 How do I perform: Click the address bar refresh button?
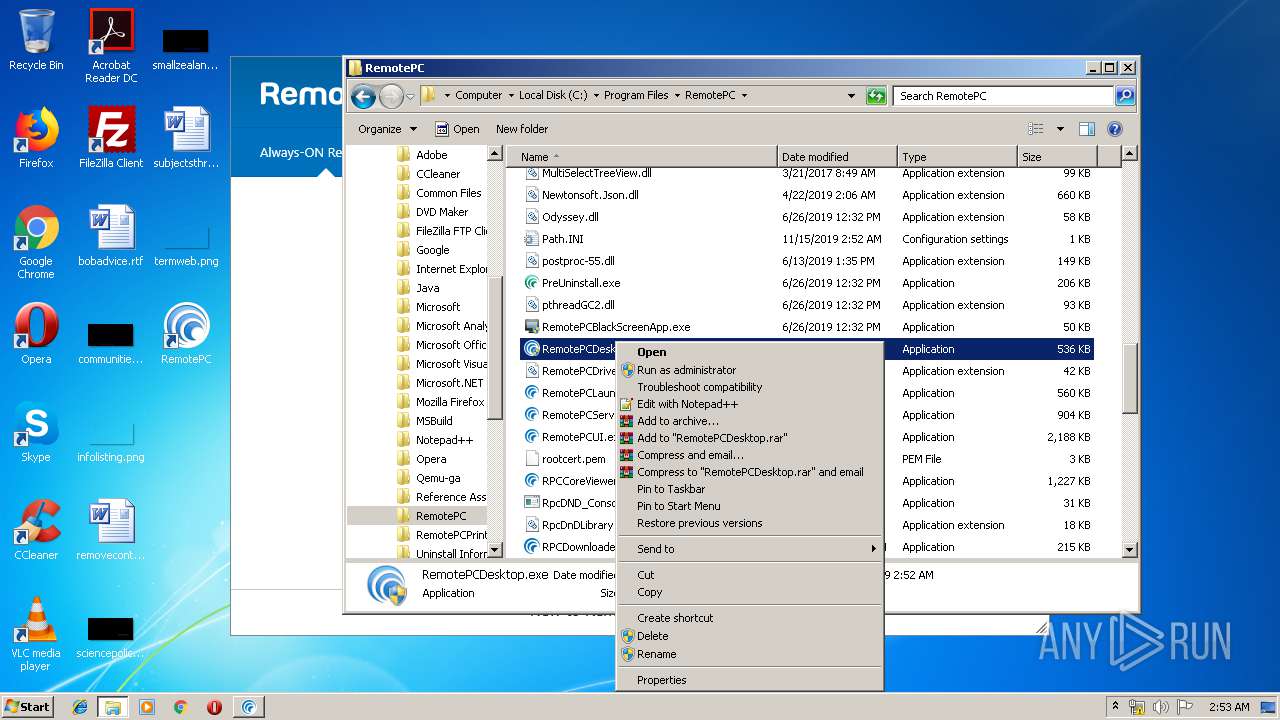tap(876, 96)
